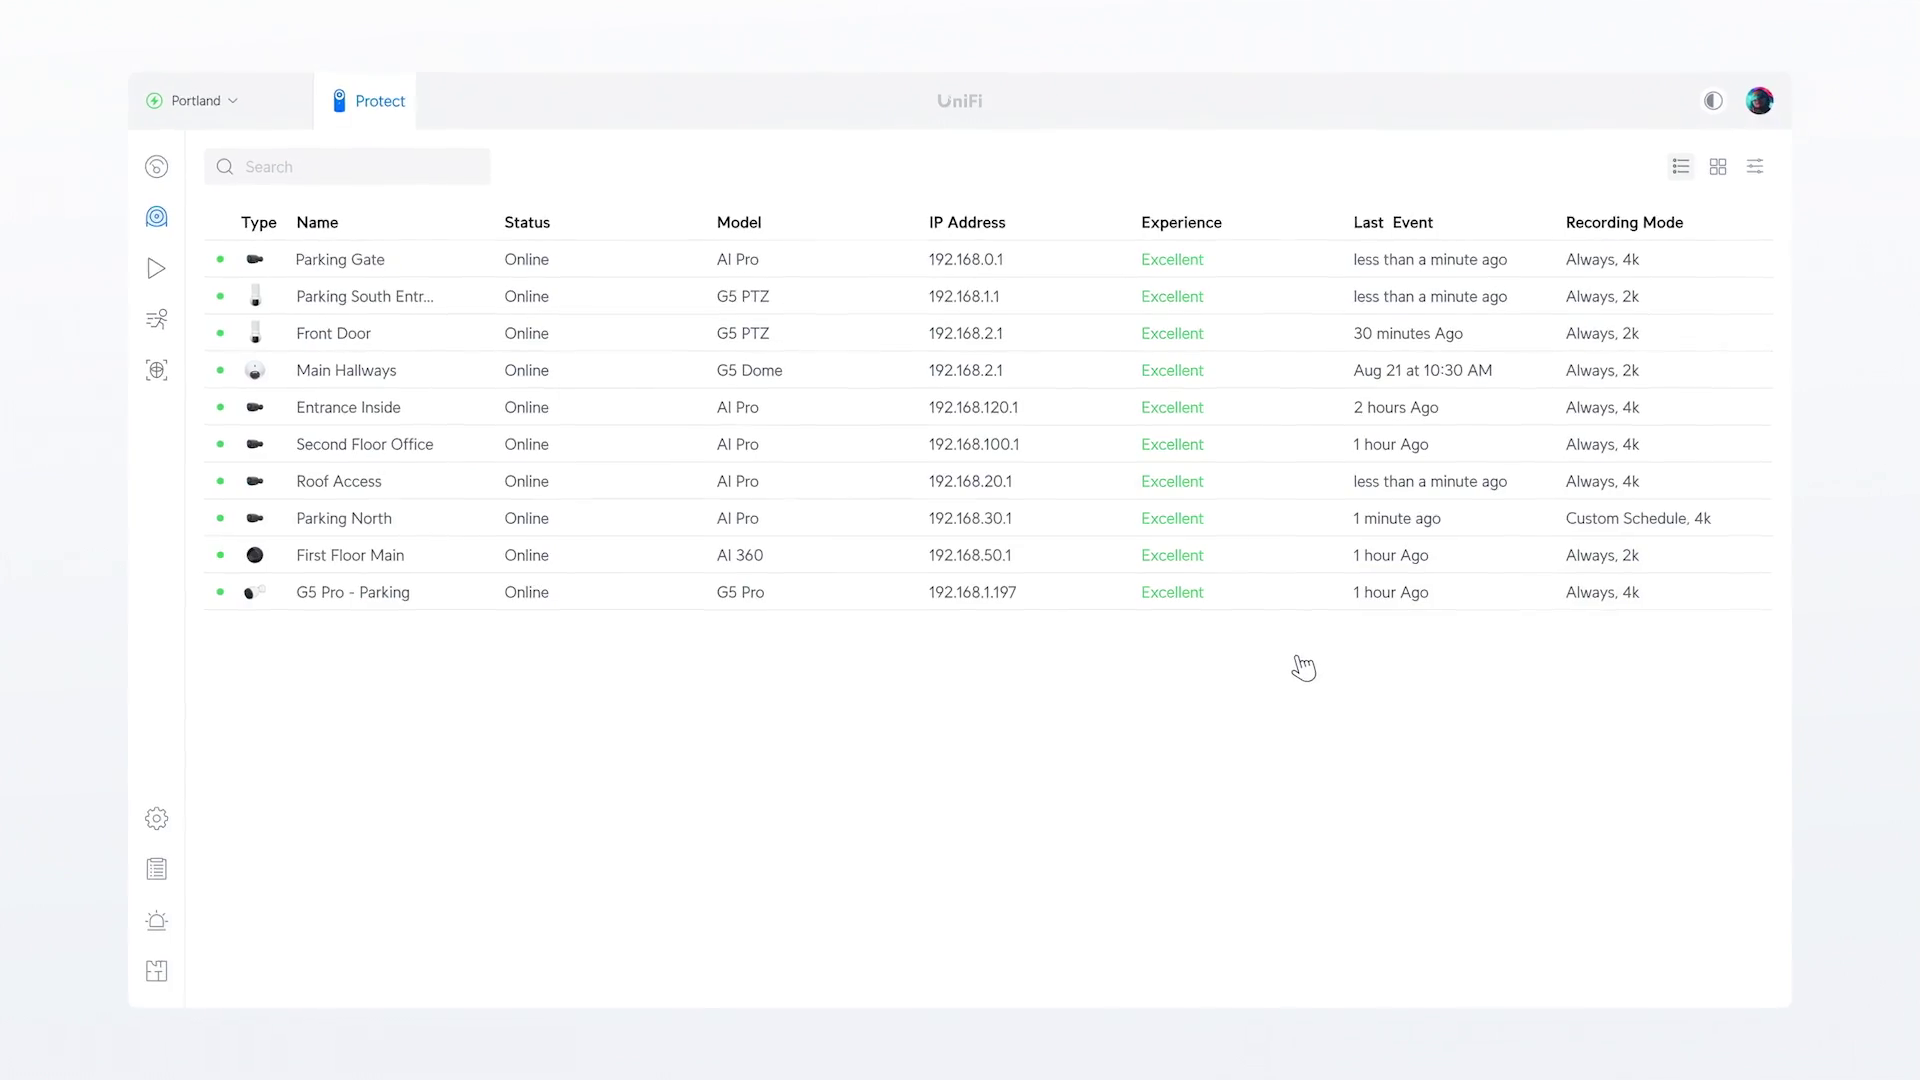Toggle dark mode theme icon
The image size is (1920, 1080).
(1713, 101)
